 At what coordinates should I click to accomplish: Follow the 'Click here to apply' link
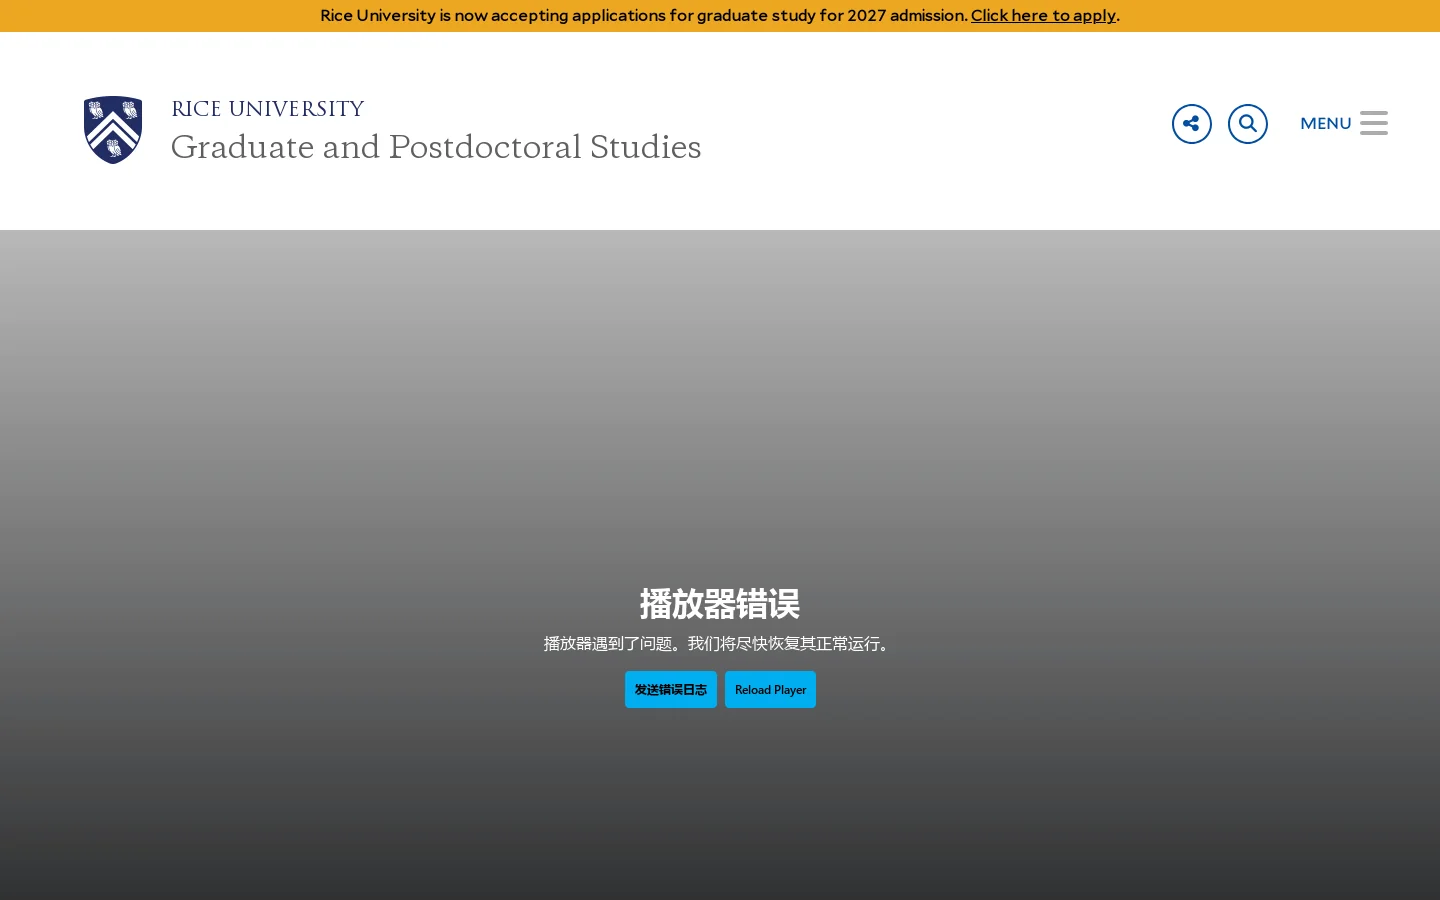click(x=1043, y=16)
